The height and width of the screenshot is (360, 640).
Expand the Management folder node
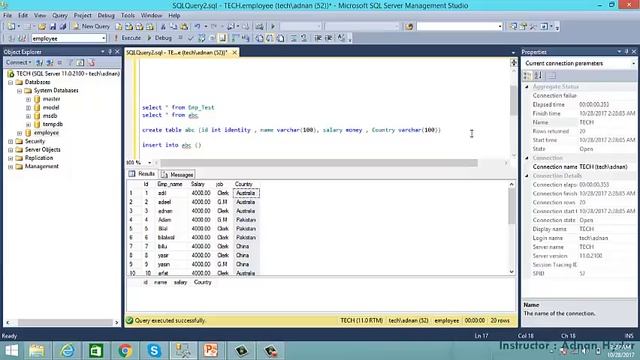coord(11,167)
